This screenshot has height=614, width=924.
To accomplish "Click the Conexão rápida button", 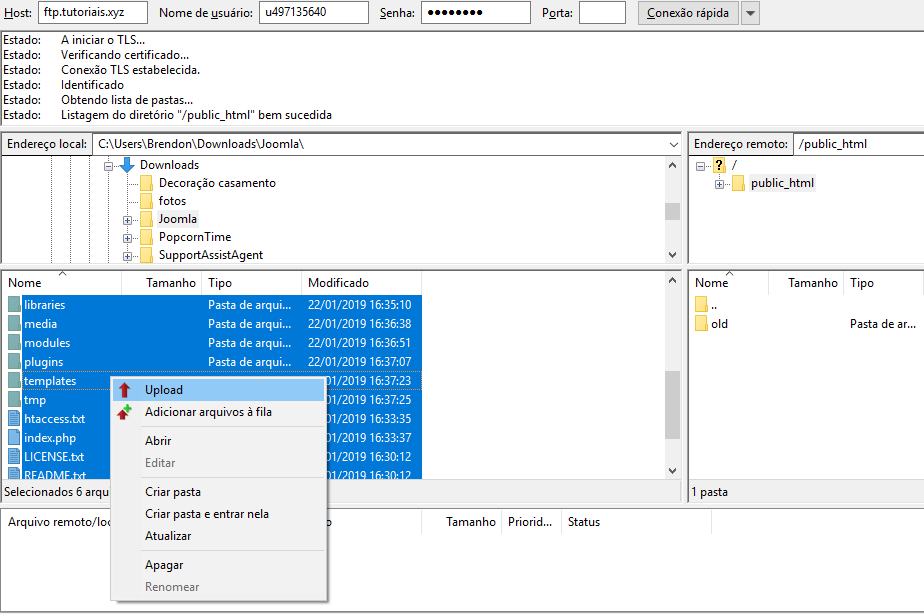I will coord(688,13).
